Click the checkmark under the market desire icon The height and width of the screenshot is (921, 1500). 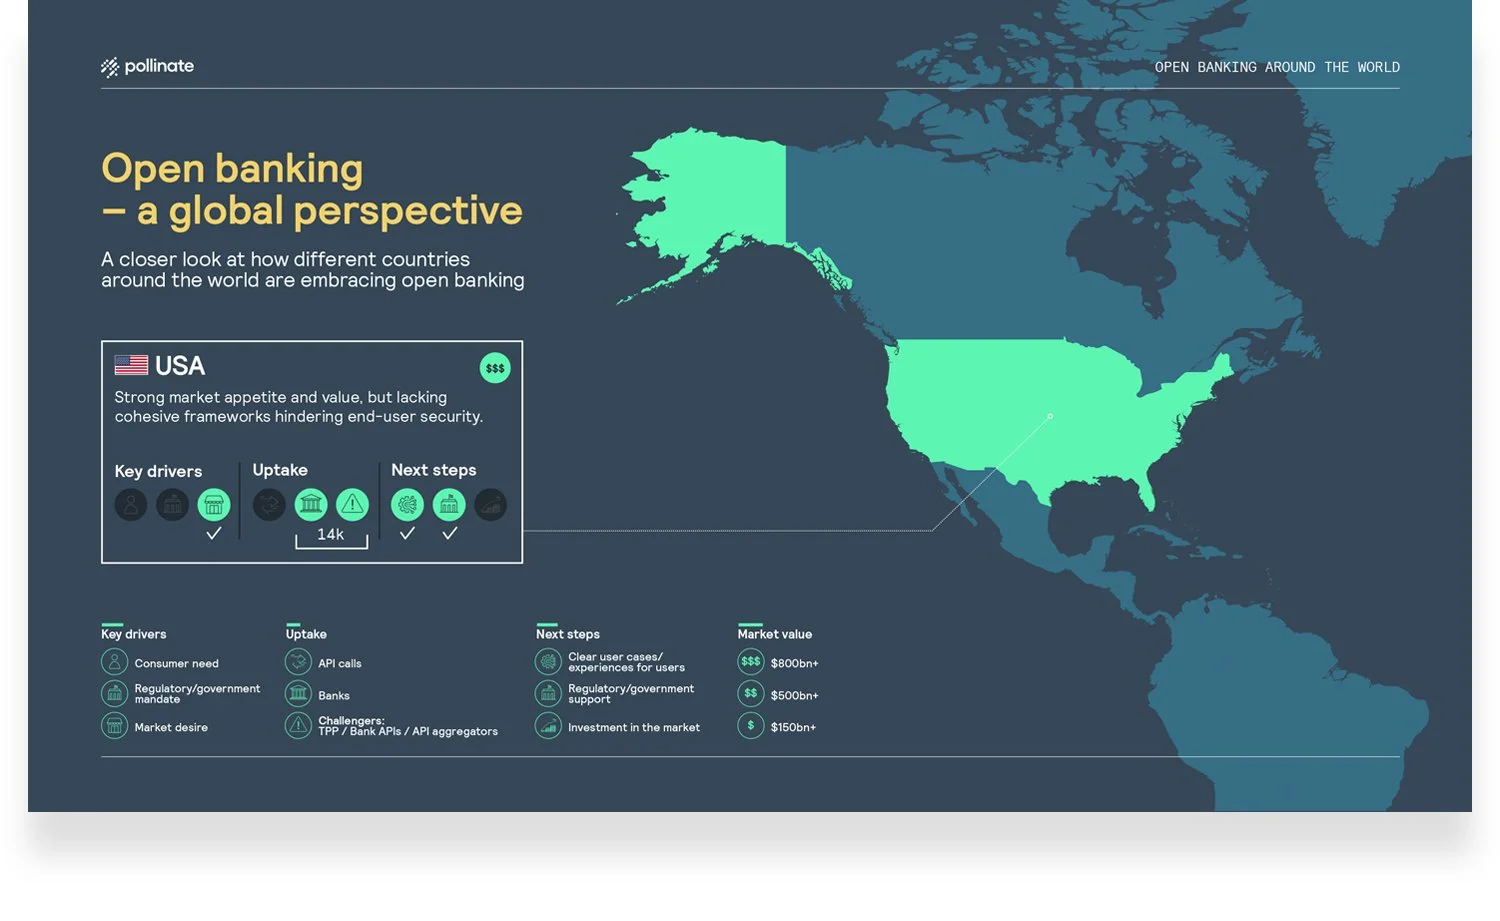213,534
